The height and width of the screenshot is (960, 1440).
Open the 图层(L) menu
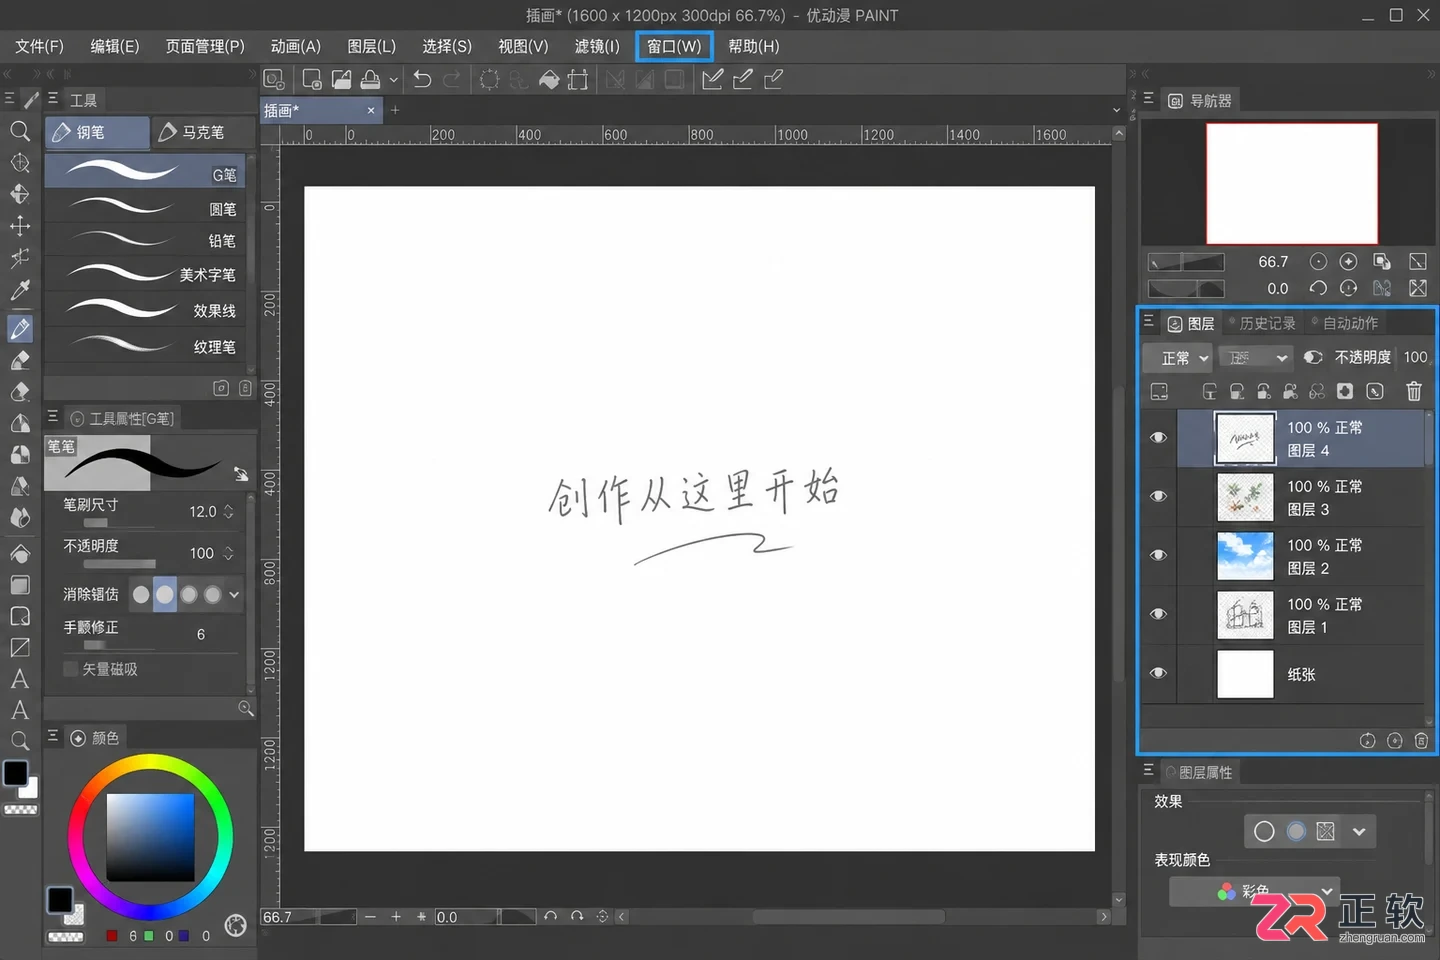coord(371,46)
